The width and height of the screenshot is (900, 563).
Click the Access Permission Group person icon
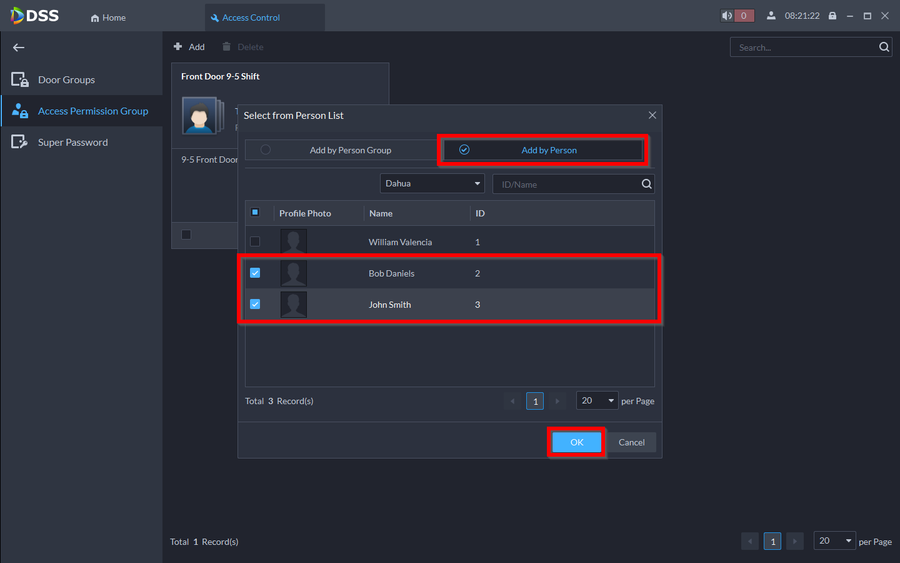20,111
